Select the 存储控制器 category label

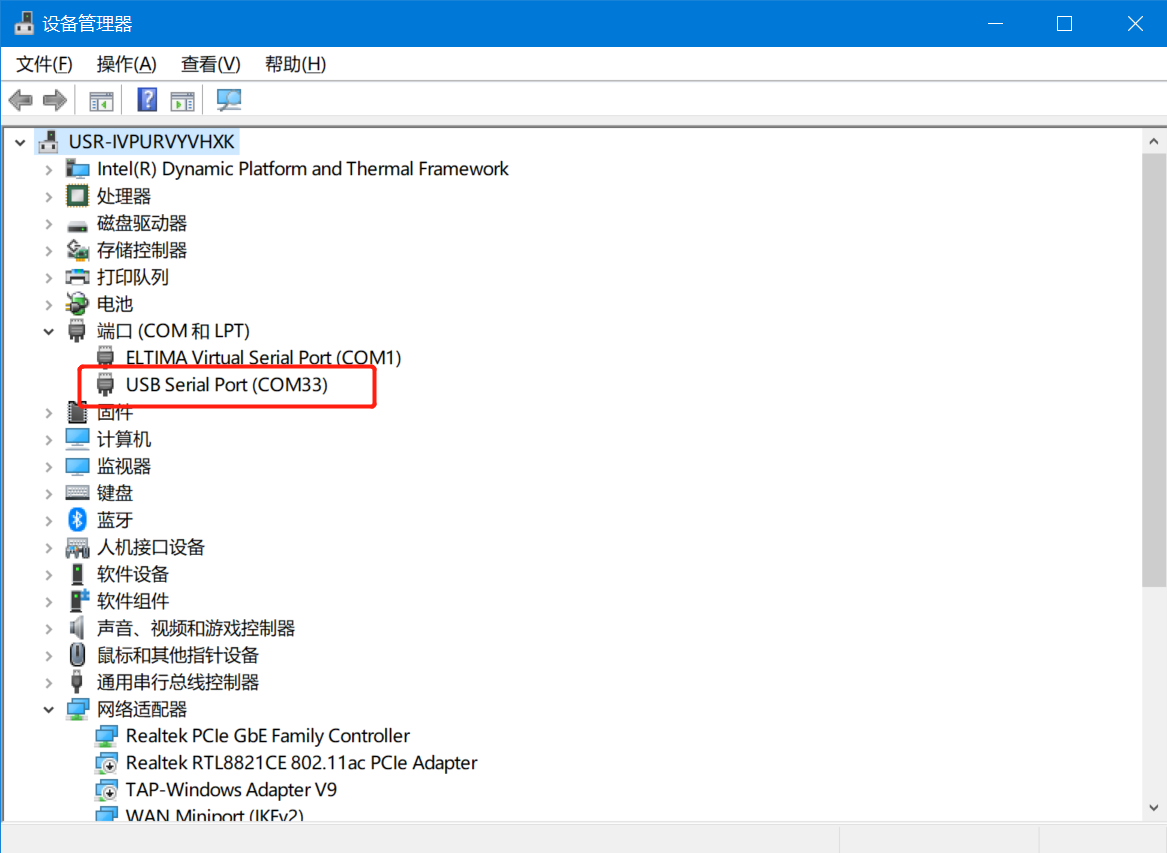pos(141,250)
